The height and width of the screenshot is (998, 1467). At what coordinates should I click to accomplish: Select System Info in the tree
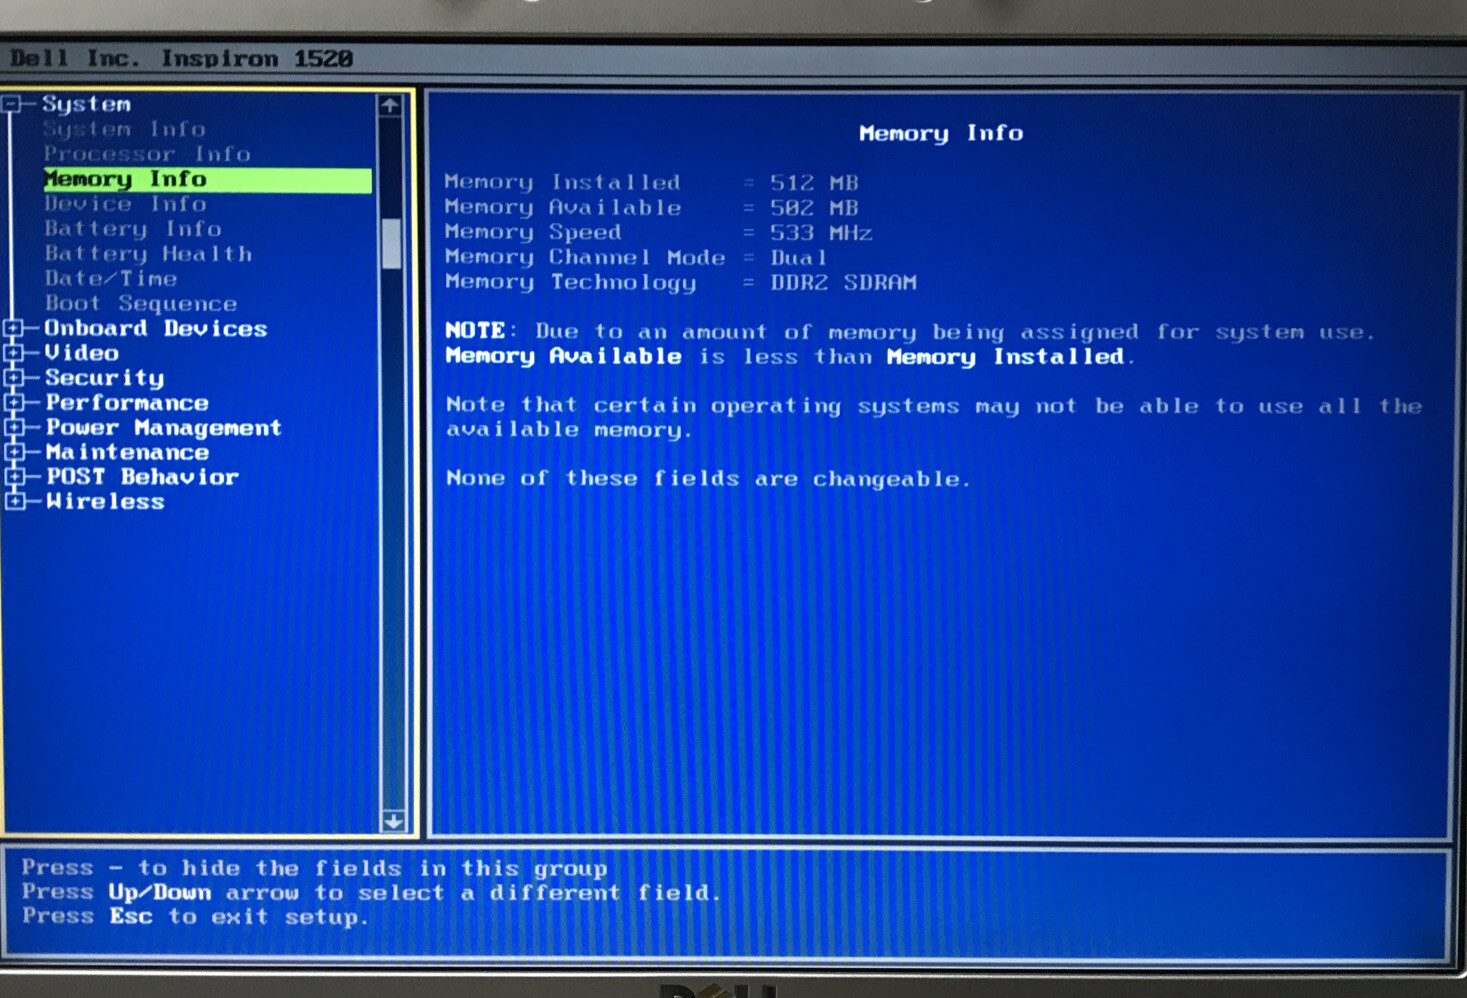[124, 129]
